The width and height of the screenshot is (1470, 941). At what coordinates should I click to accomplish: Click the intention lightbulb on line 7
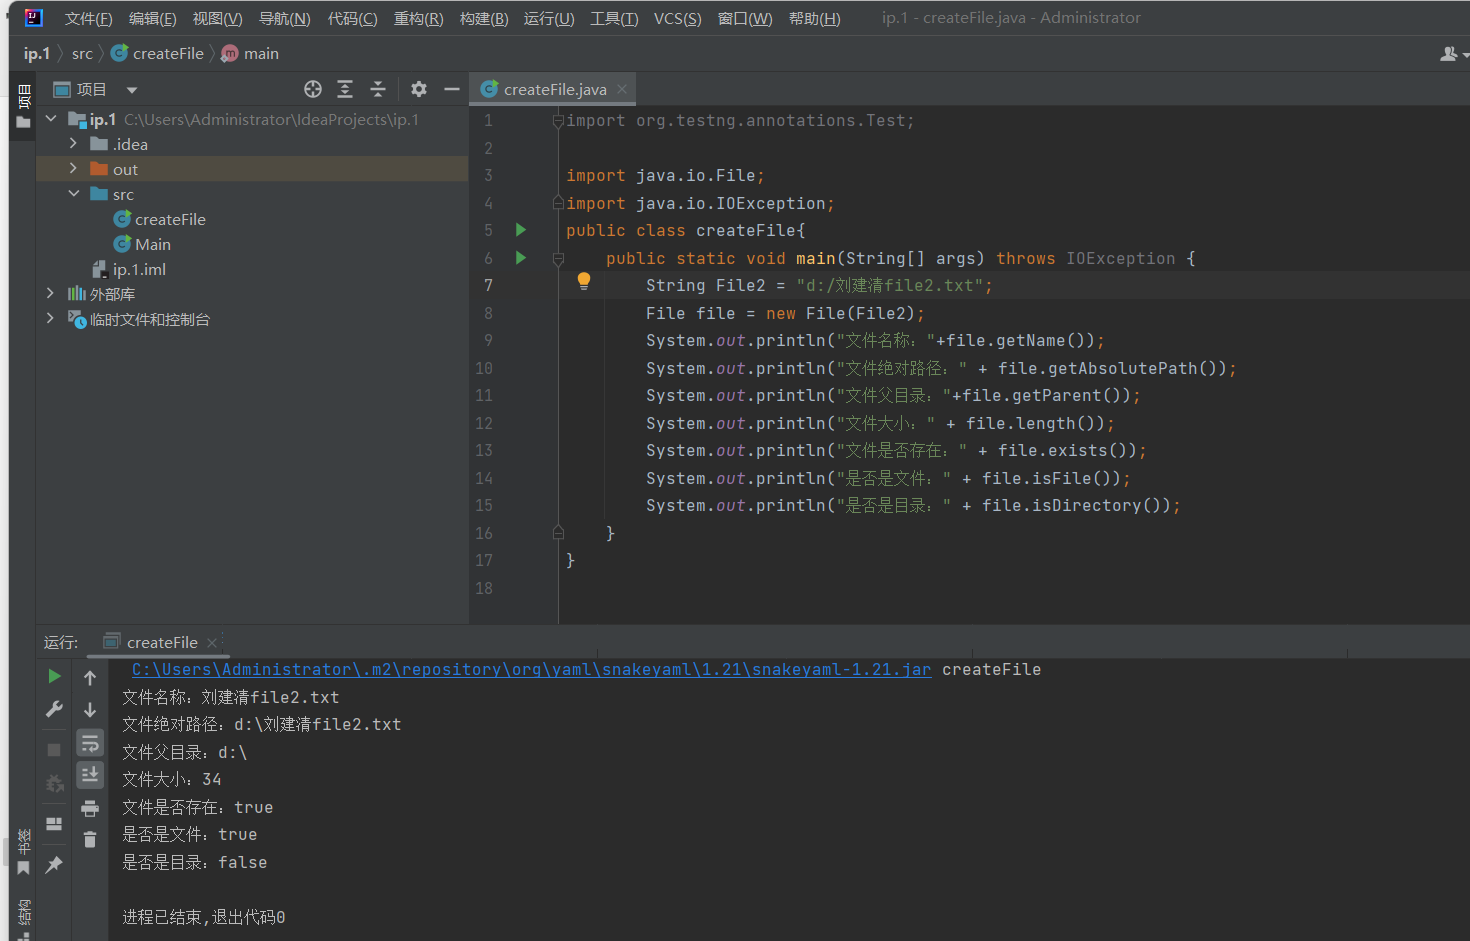pyautogui.click(x=584, y=282)
